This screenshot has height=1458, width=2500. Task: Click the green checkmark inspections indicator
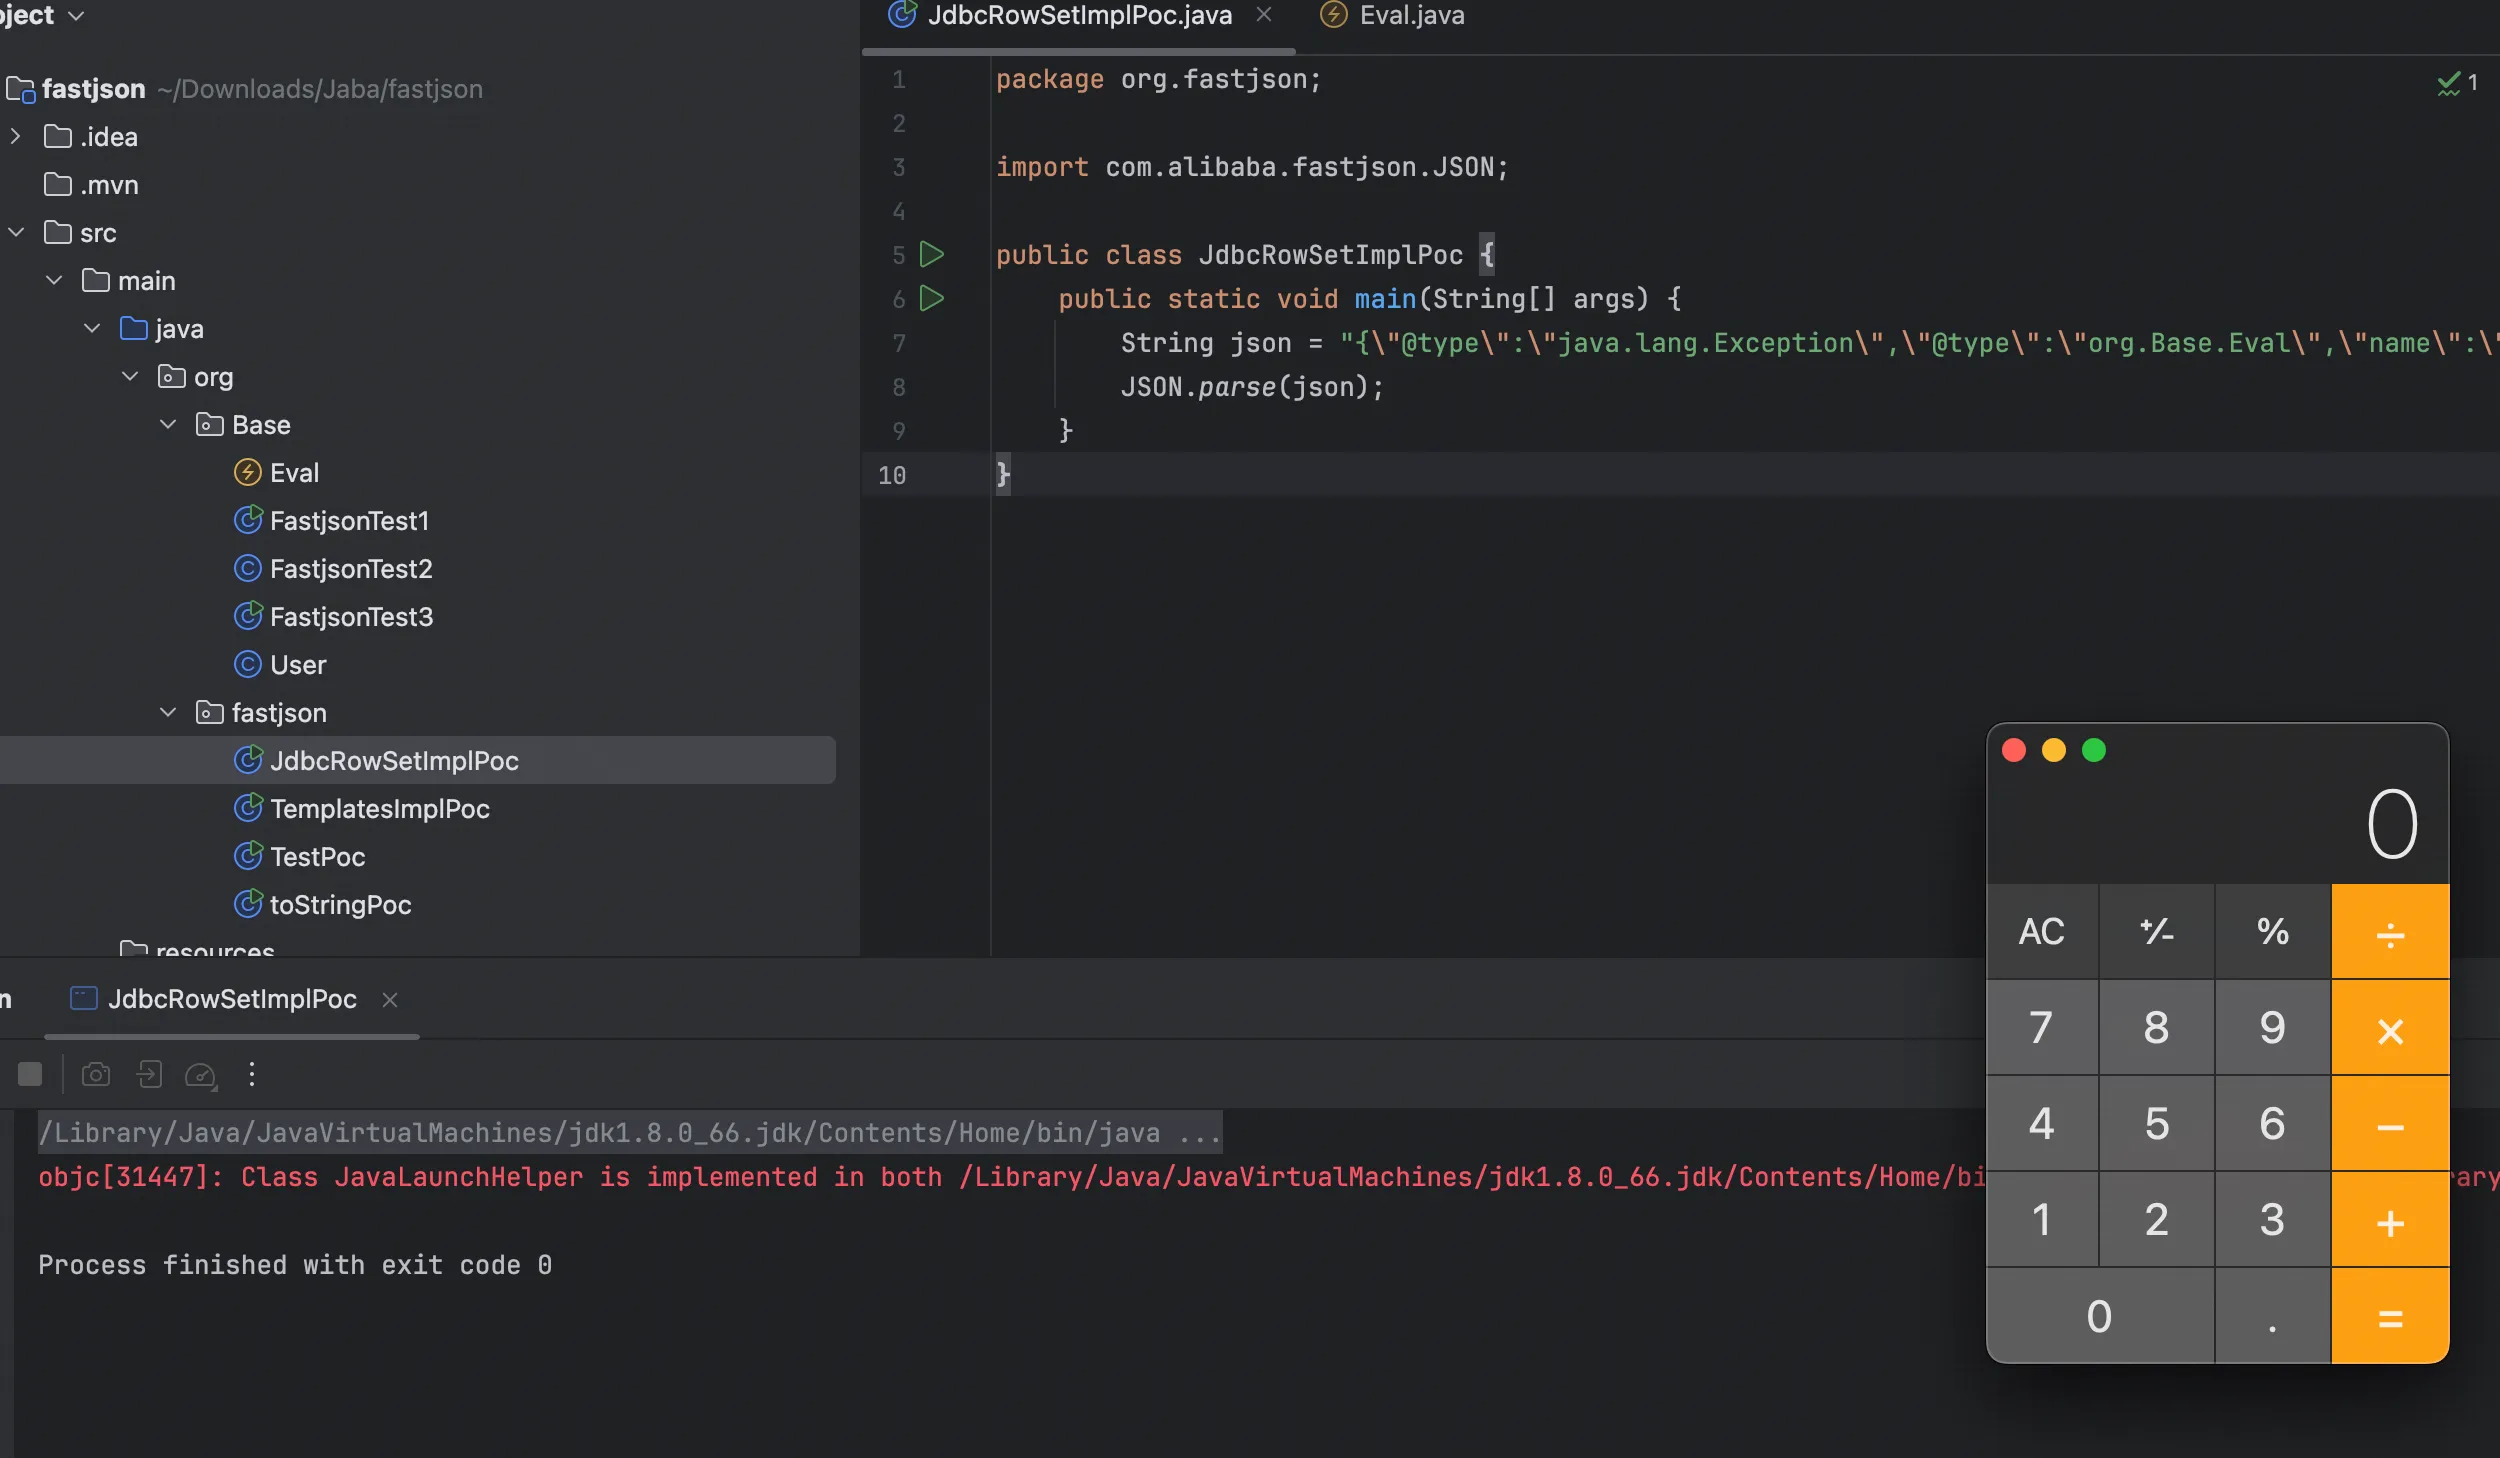(x=2449, y=84)
